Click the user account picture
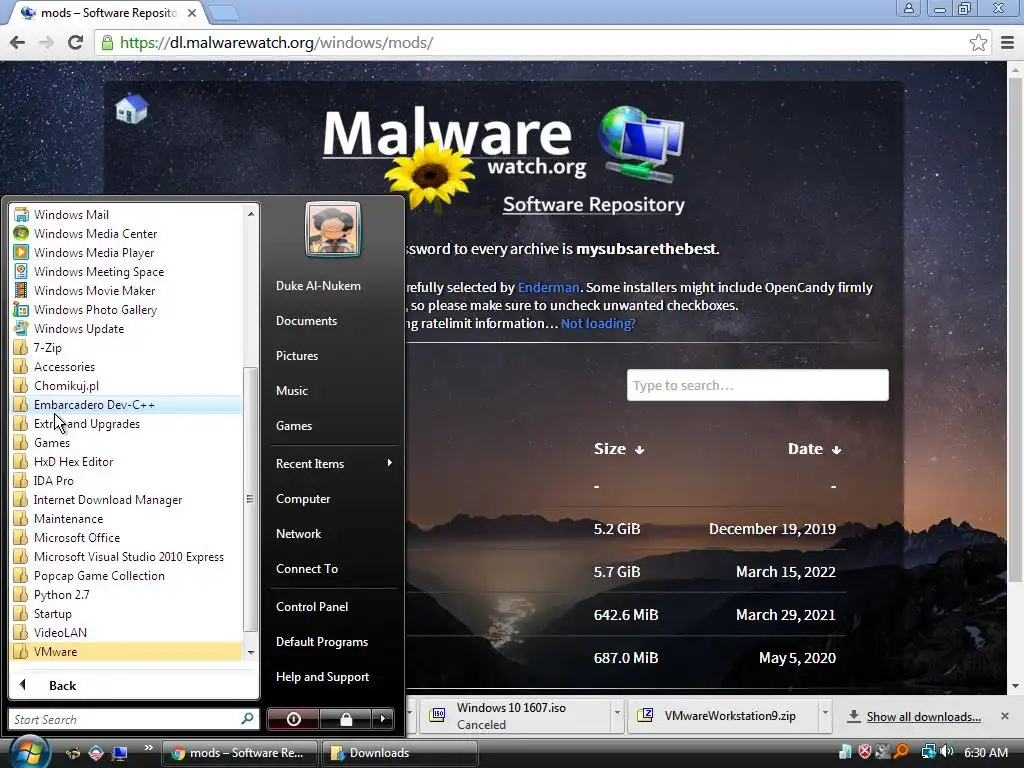 click(x=333, y=229)
